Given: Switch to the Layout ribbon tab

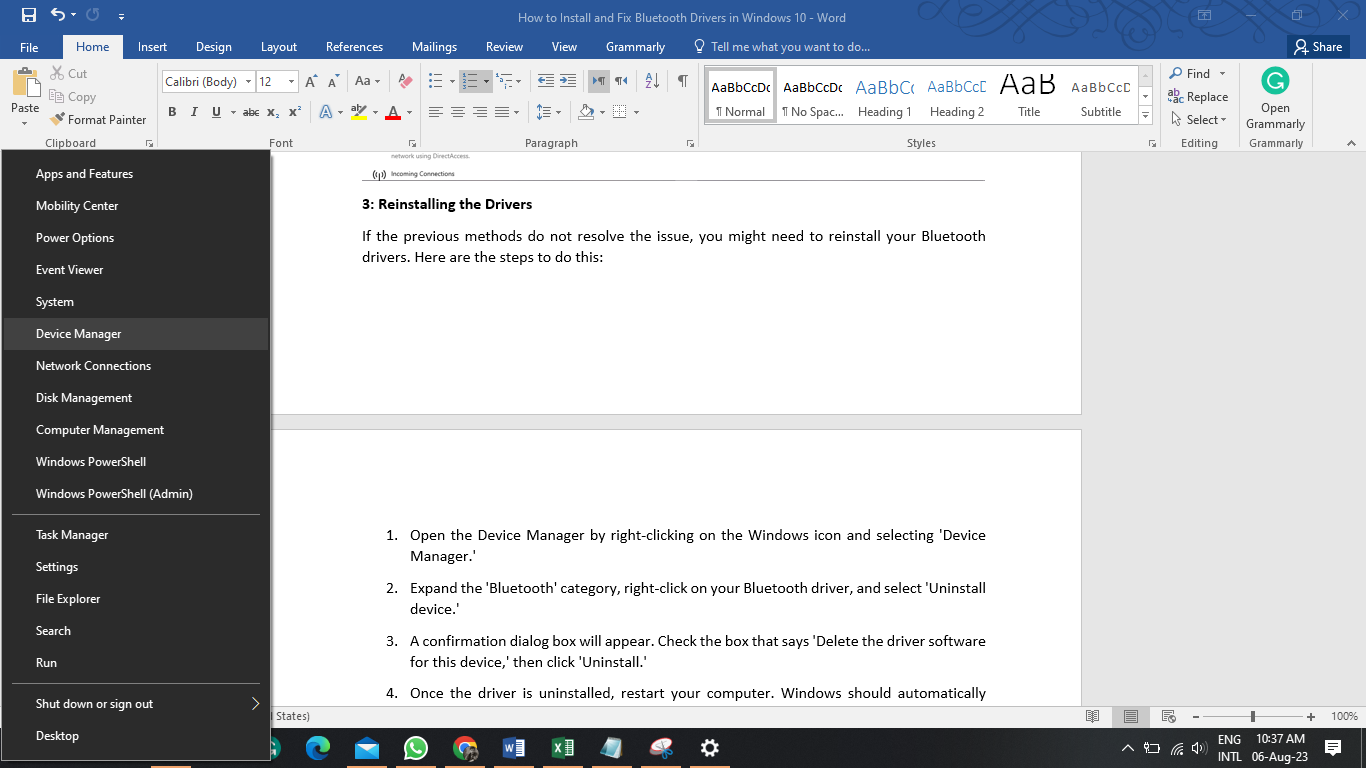Looking at the screenshot, I should tap(279, 47).
